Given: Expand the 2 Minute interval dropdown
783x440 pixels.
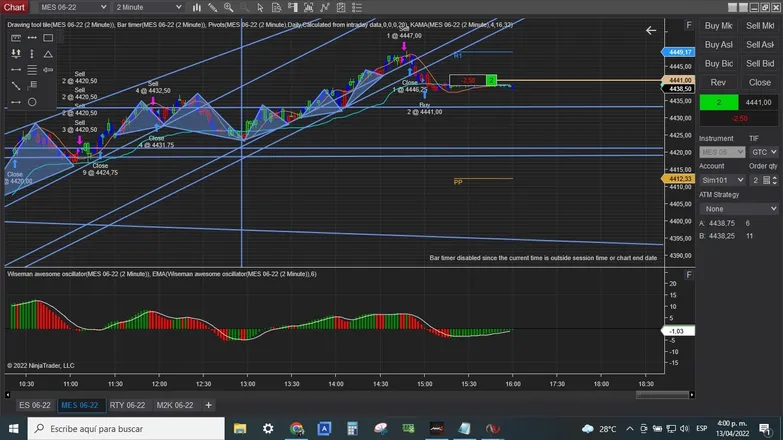Looking at the screenshot, I should click(x=149, y=7).
